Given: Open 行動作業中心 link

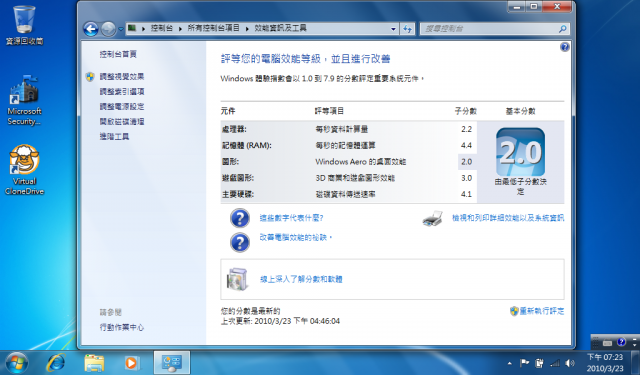Looking at the screenshot, I should coord(122,327).
